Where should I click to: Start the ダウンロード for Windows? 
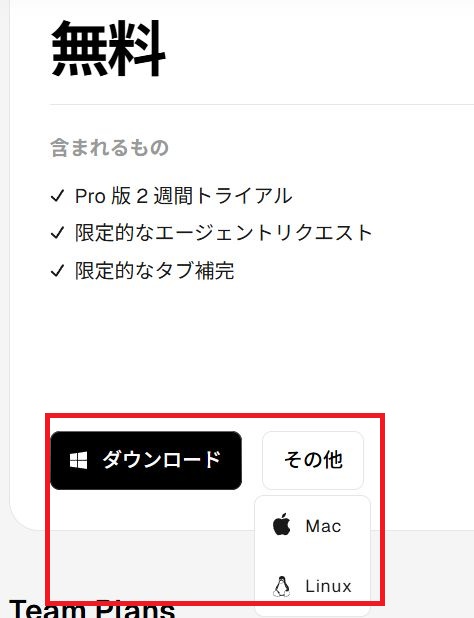[146, 460]
